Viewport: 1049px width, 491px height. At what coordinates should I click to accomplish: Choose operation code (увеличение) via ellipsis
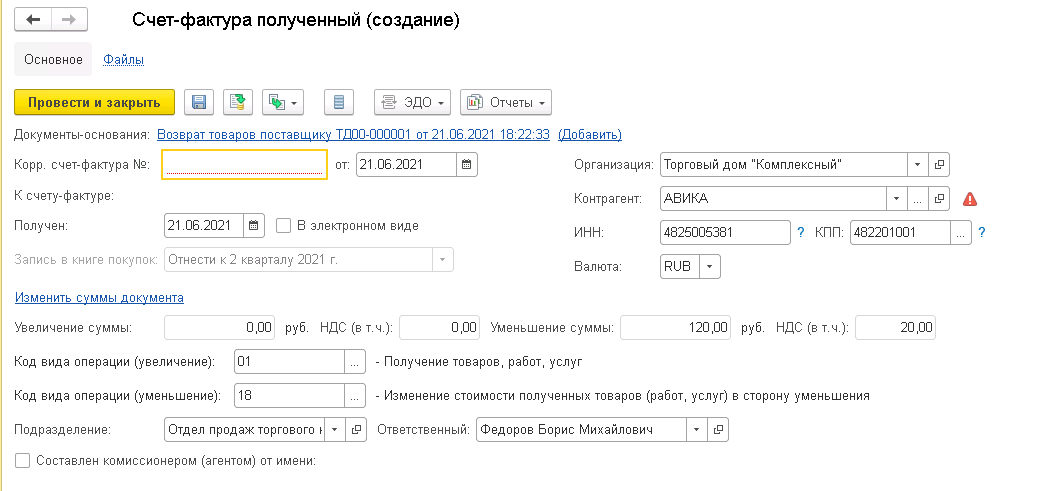(355, 362)
